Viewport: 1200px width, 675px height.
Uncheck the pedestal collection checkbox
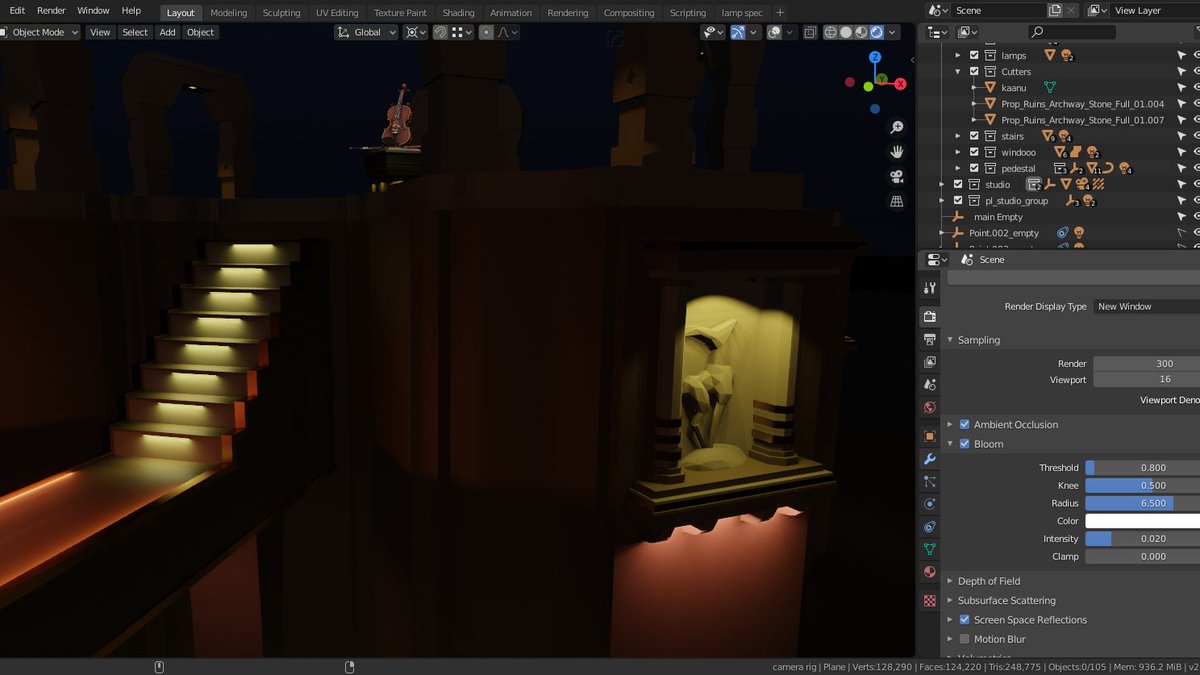point(974,168)
